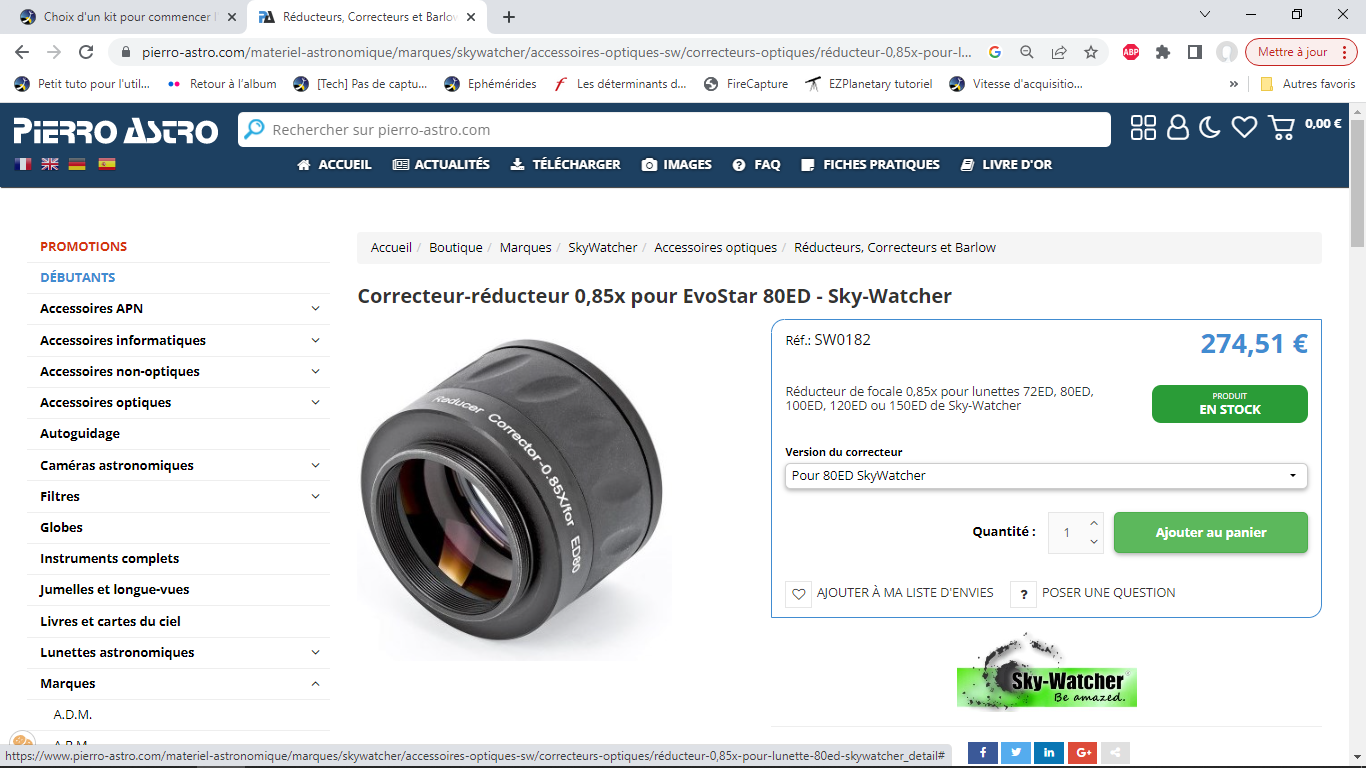1366x768 pixels.
Task: Open the Jumelles et longue-vues category
Action: click(x=115, y=590)
